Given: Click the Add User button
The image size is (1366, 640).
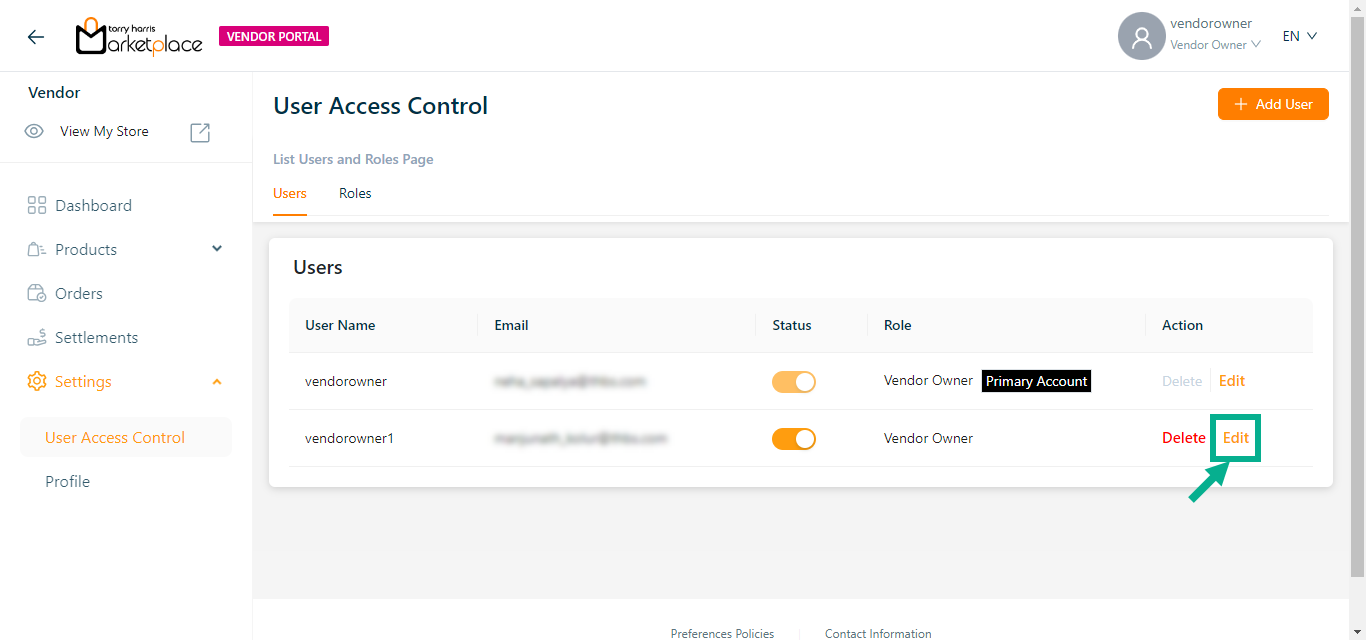Looking at the screenshot, I should 1272,104.
